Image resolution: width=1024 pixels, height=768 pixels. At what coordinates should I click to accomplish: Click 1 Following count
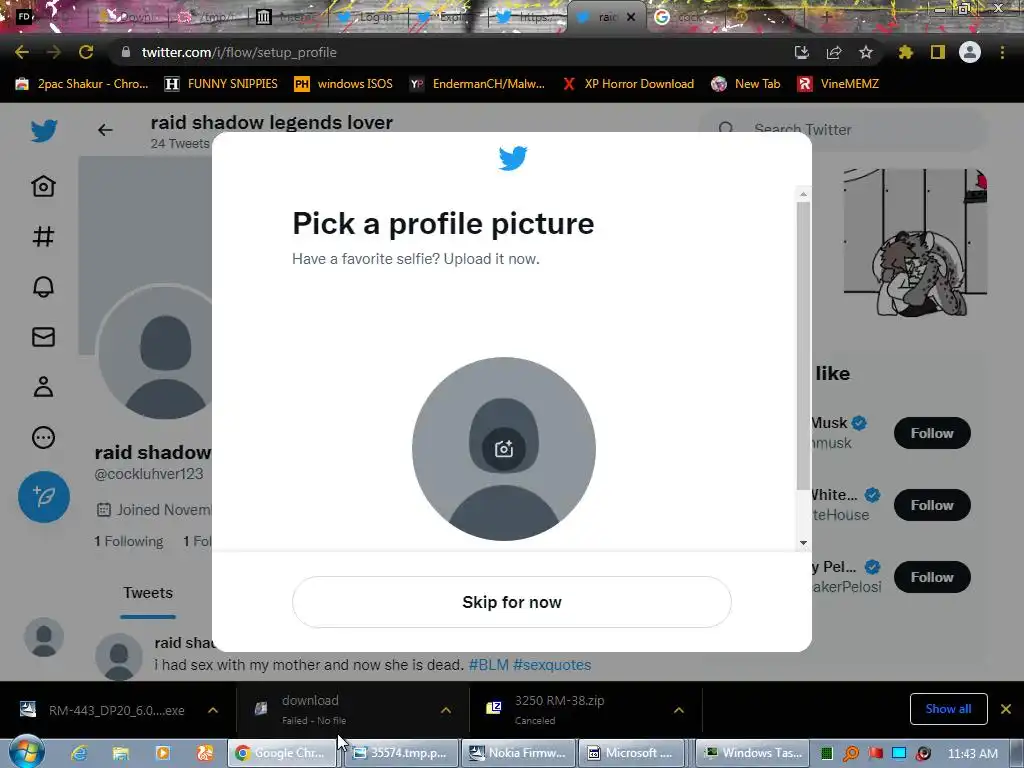pos(129,541)
